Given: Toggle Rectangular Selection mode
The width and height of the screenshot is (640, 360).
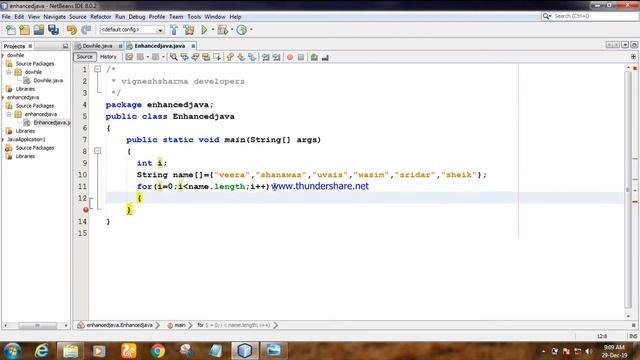Looking at the screenshot, I should tap(217, 57).
